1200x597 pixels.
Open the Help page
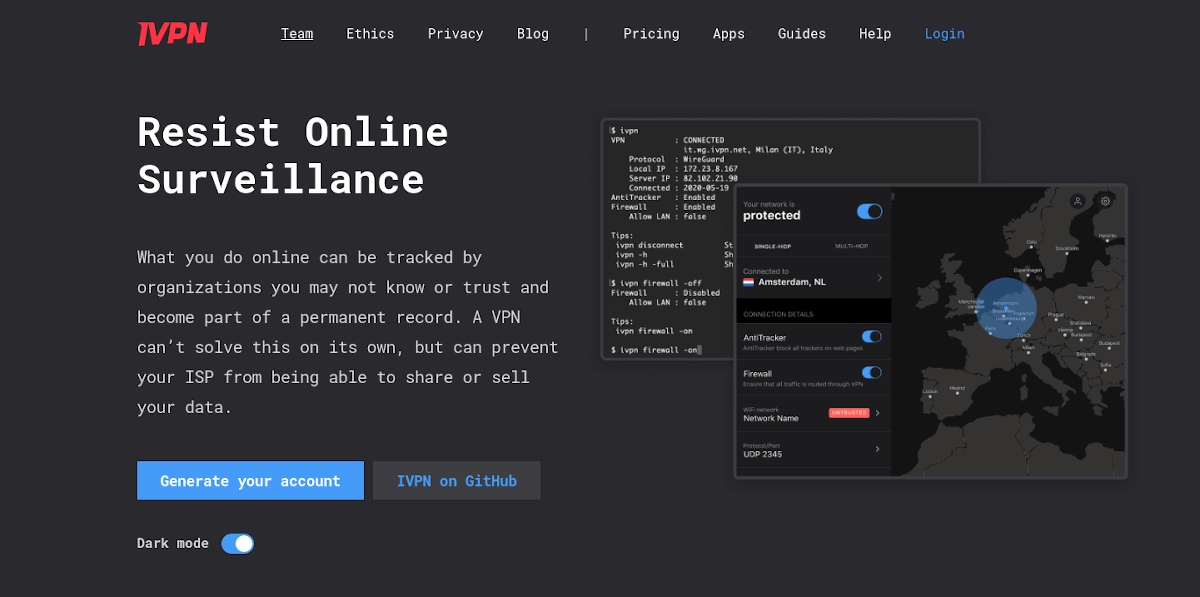(x=875, y=34)
